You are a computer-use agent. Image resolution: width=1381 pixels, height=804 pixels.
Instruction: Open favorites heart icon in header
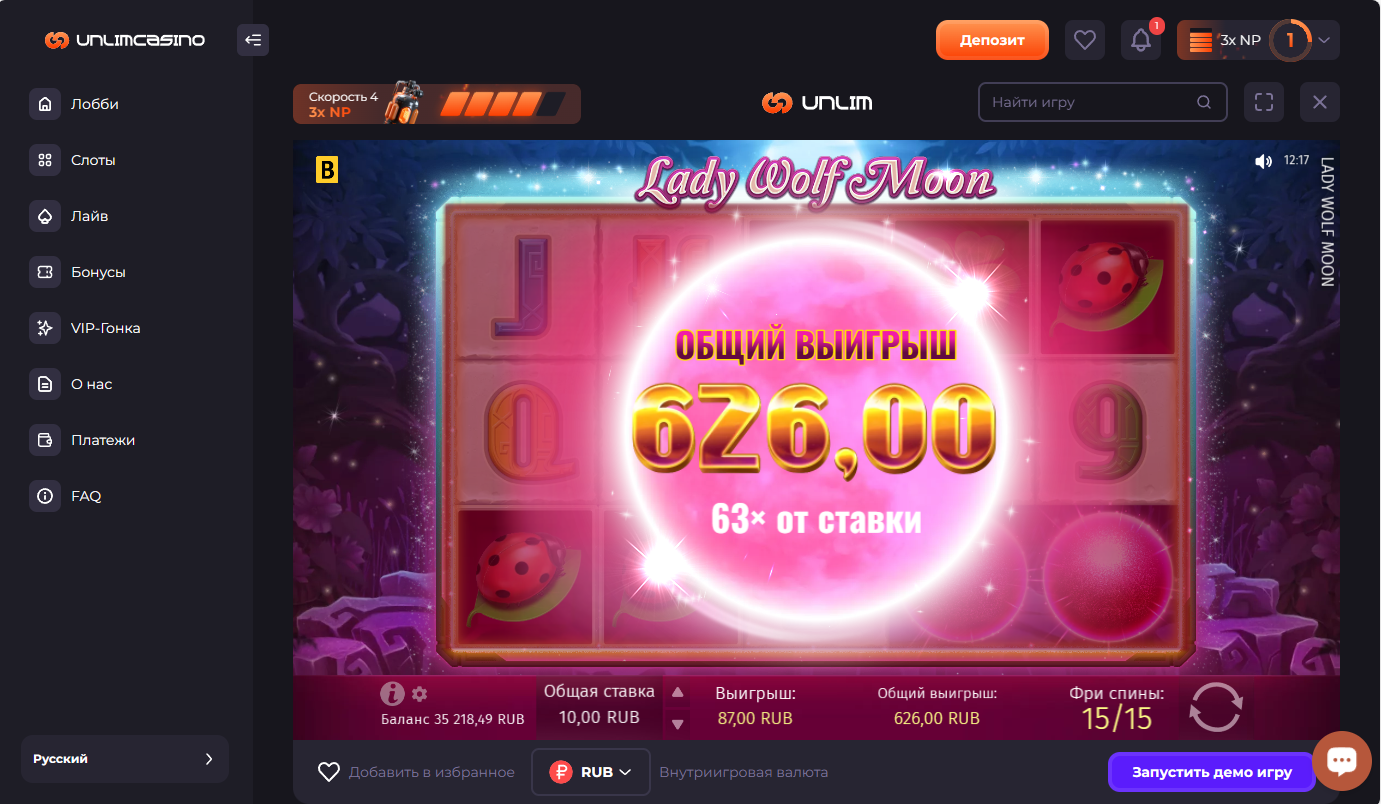tap(1085, 40)
